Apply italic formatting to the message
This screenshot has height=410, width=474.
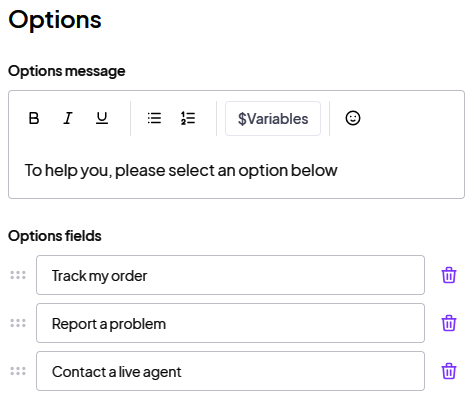pos(68,118)
